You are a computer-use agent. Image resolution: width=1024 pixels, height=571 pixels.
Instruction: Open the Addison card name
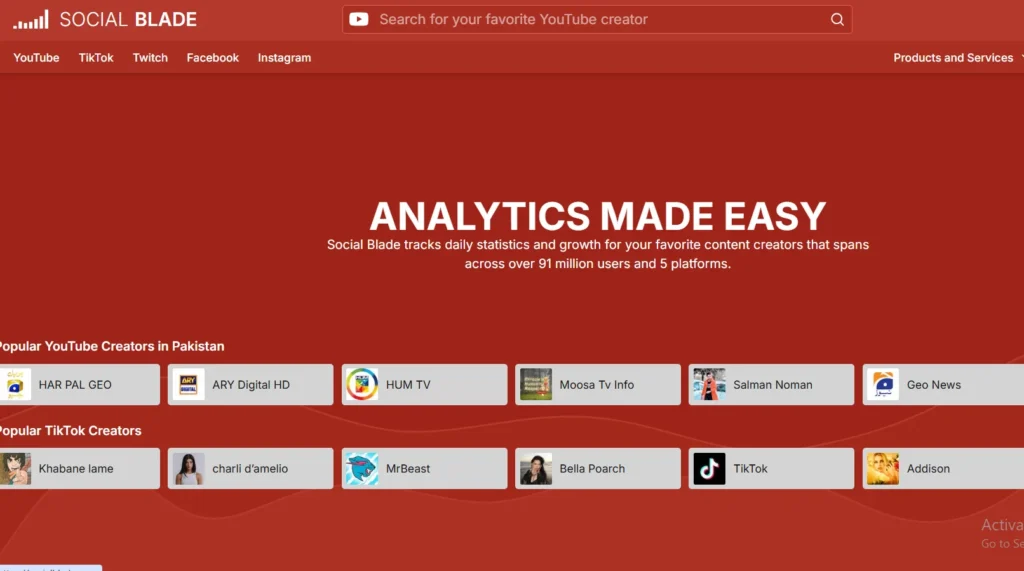[928, 468]
